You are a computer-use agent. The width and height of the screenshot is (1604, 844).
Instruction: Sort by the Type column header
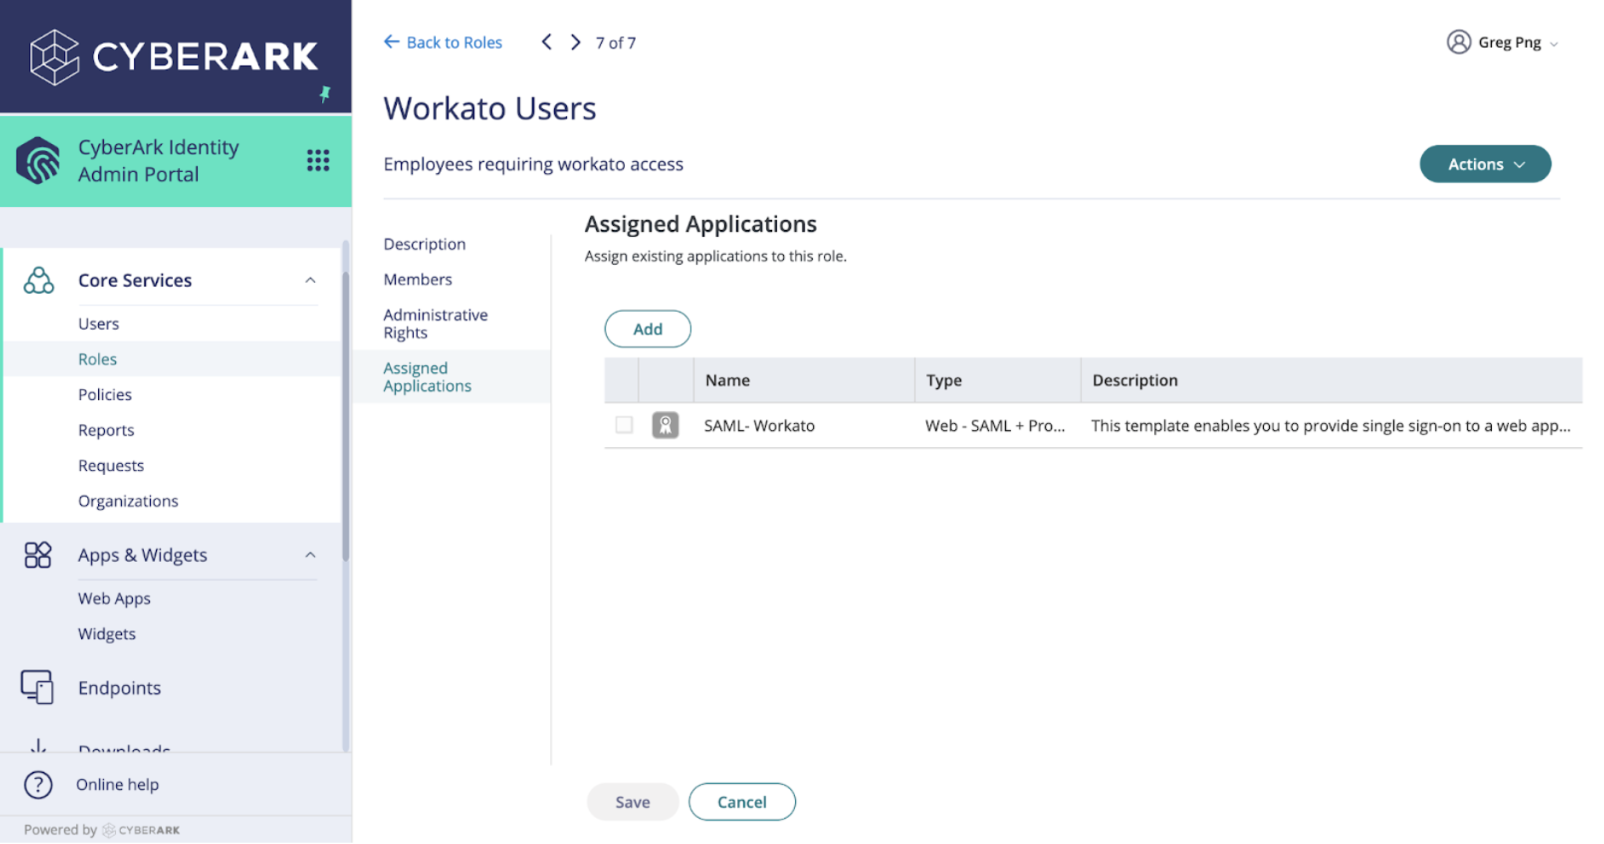(x=997, y=380)
